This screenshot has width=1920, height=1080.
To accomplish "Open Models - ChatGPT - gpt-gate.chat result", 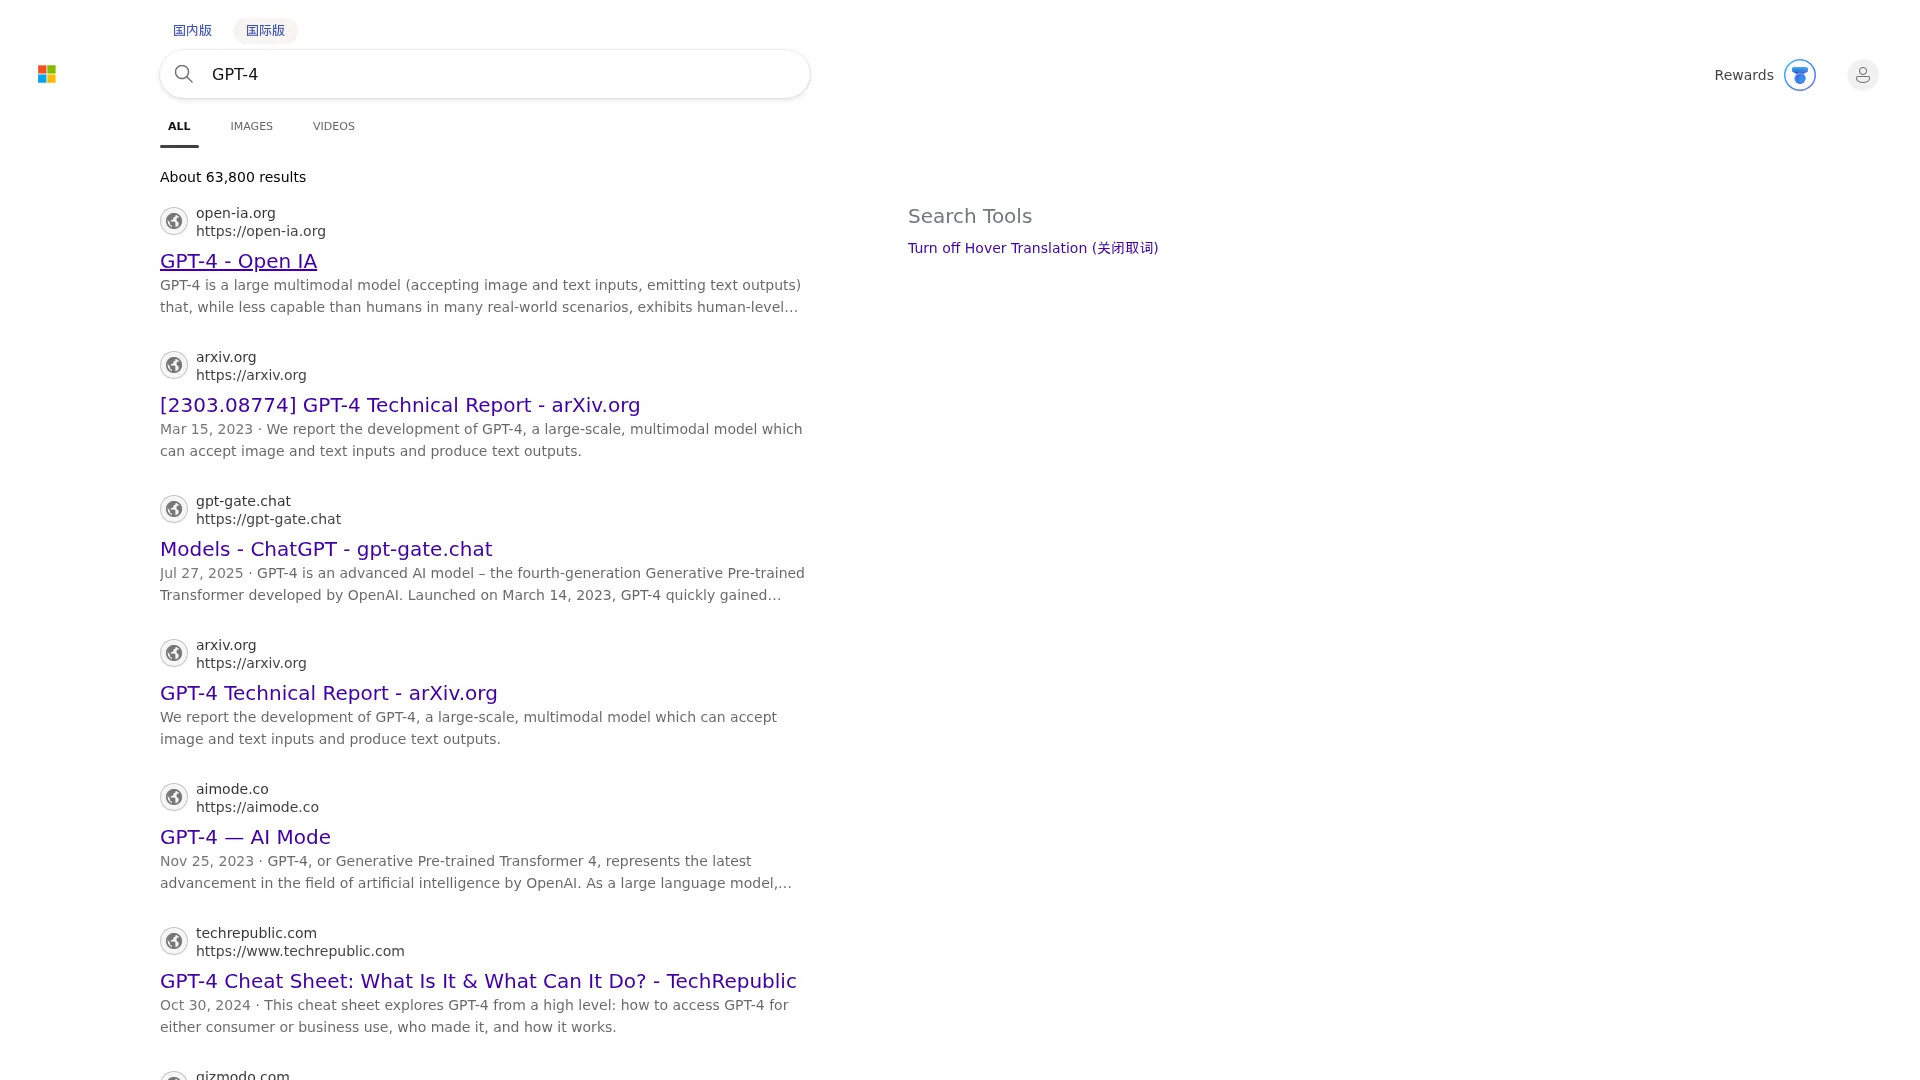I will (x=326, y=549).
